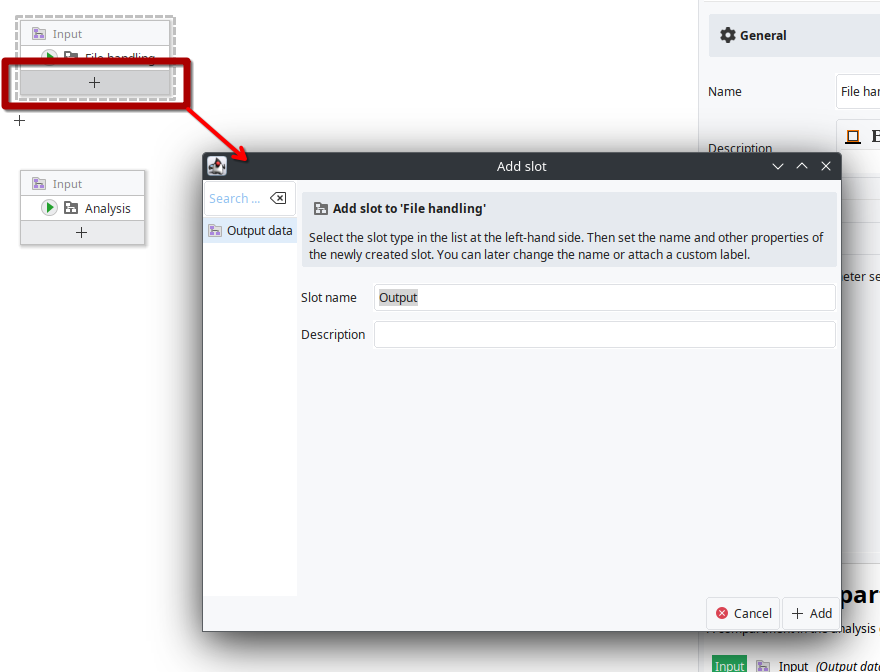Click the small plus below File handling node
This screenshot has width=880, height=672.
pos(20,120)
